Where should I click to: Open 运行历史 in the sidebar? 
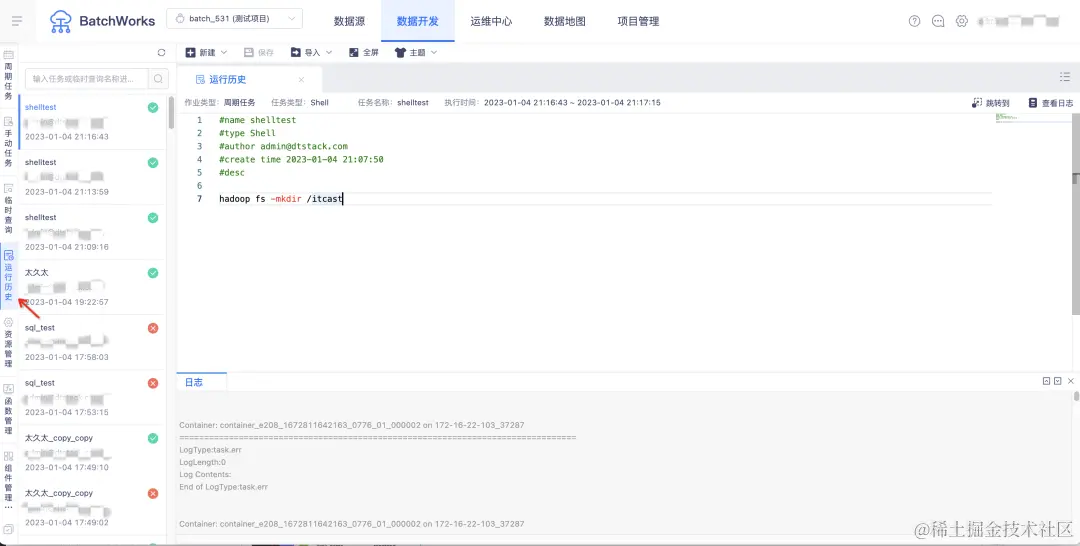pyautogui.click(x=8, y=276)
